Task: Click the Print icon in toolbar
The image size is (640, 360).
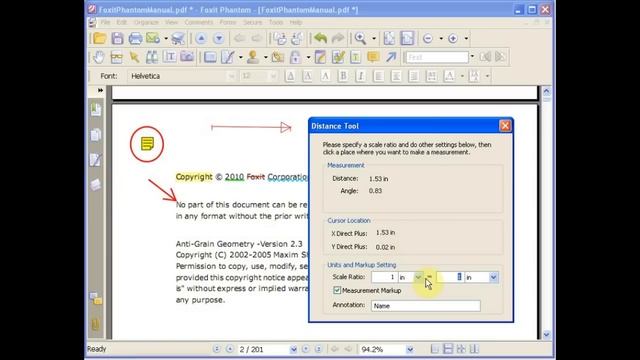Action: point(135,38)
